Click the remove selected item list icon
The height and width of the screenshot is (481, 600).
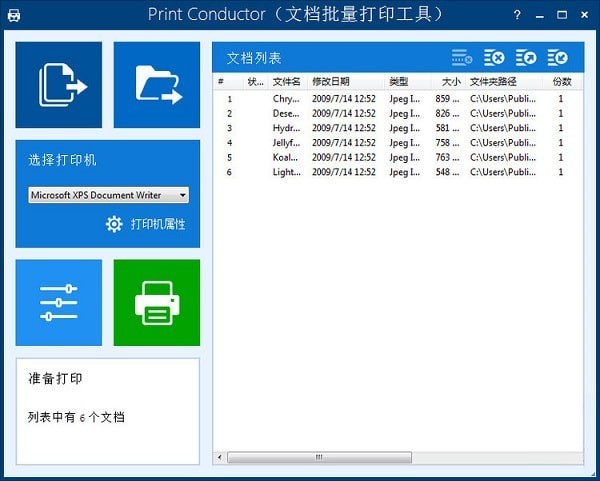461,58
